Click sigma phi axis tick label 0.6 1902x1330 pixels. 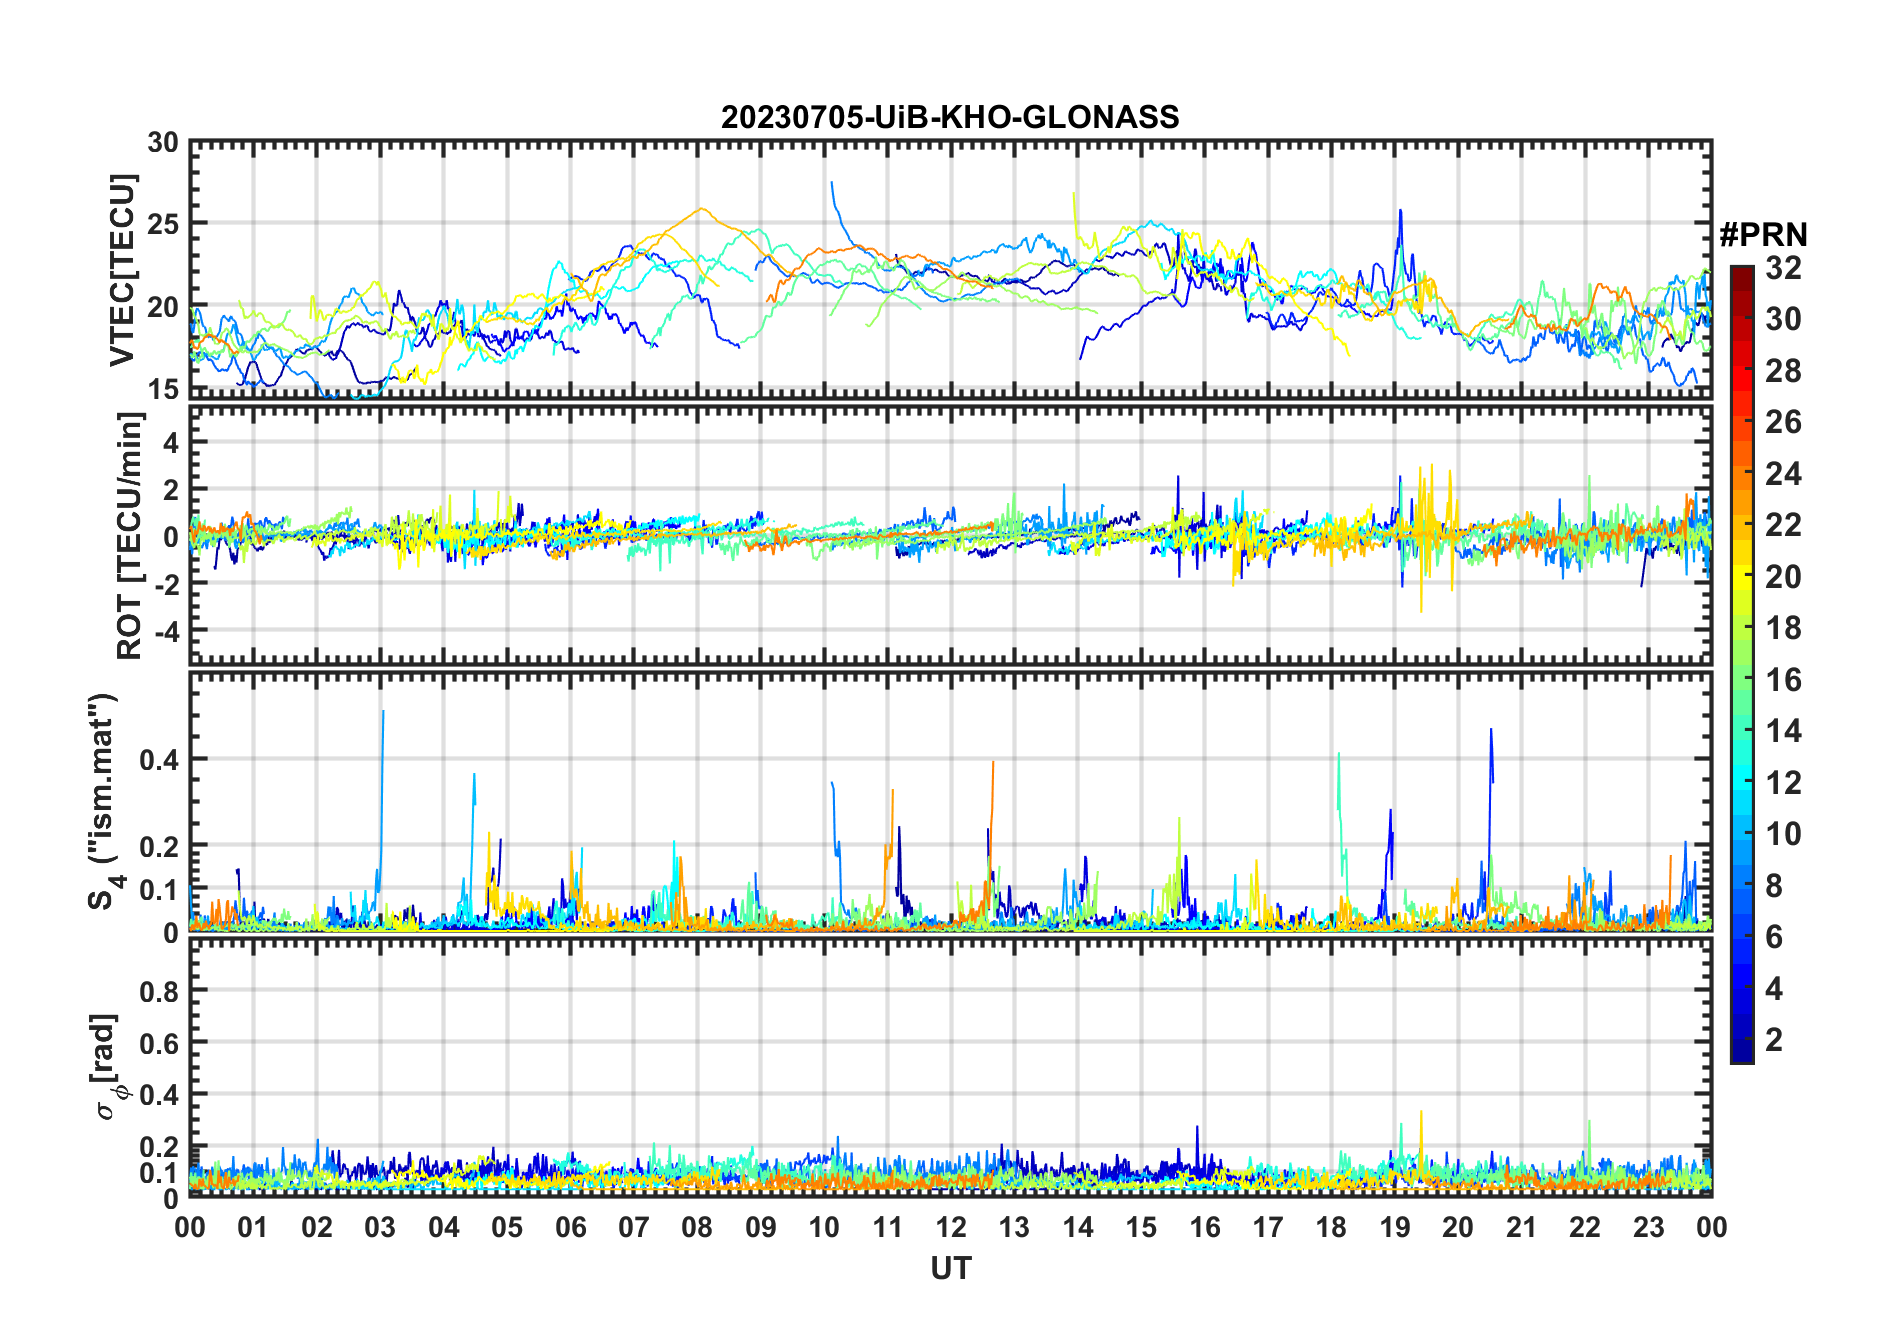(159, 1043)
